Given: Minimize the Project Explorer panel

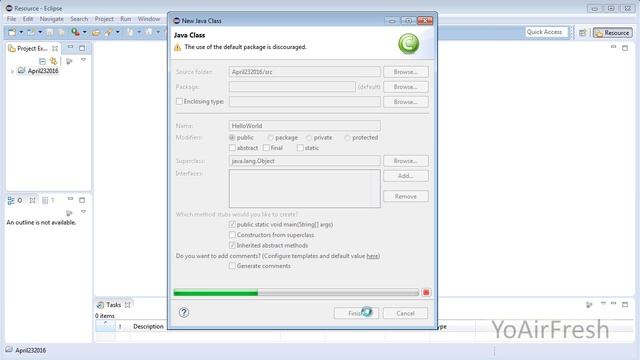Looking at the screenshot, I should (70, 47).
